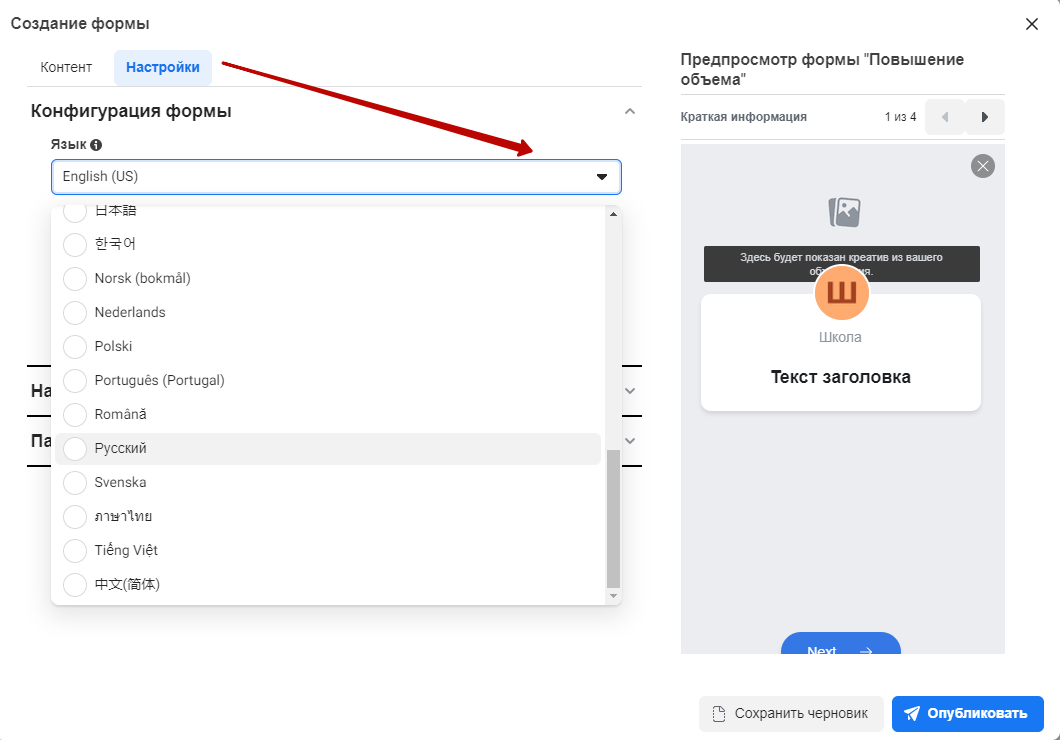Select the 한국어 radio button

(75, 245)
